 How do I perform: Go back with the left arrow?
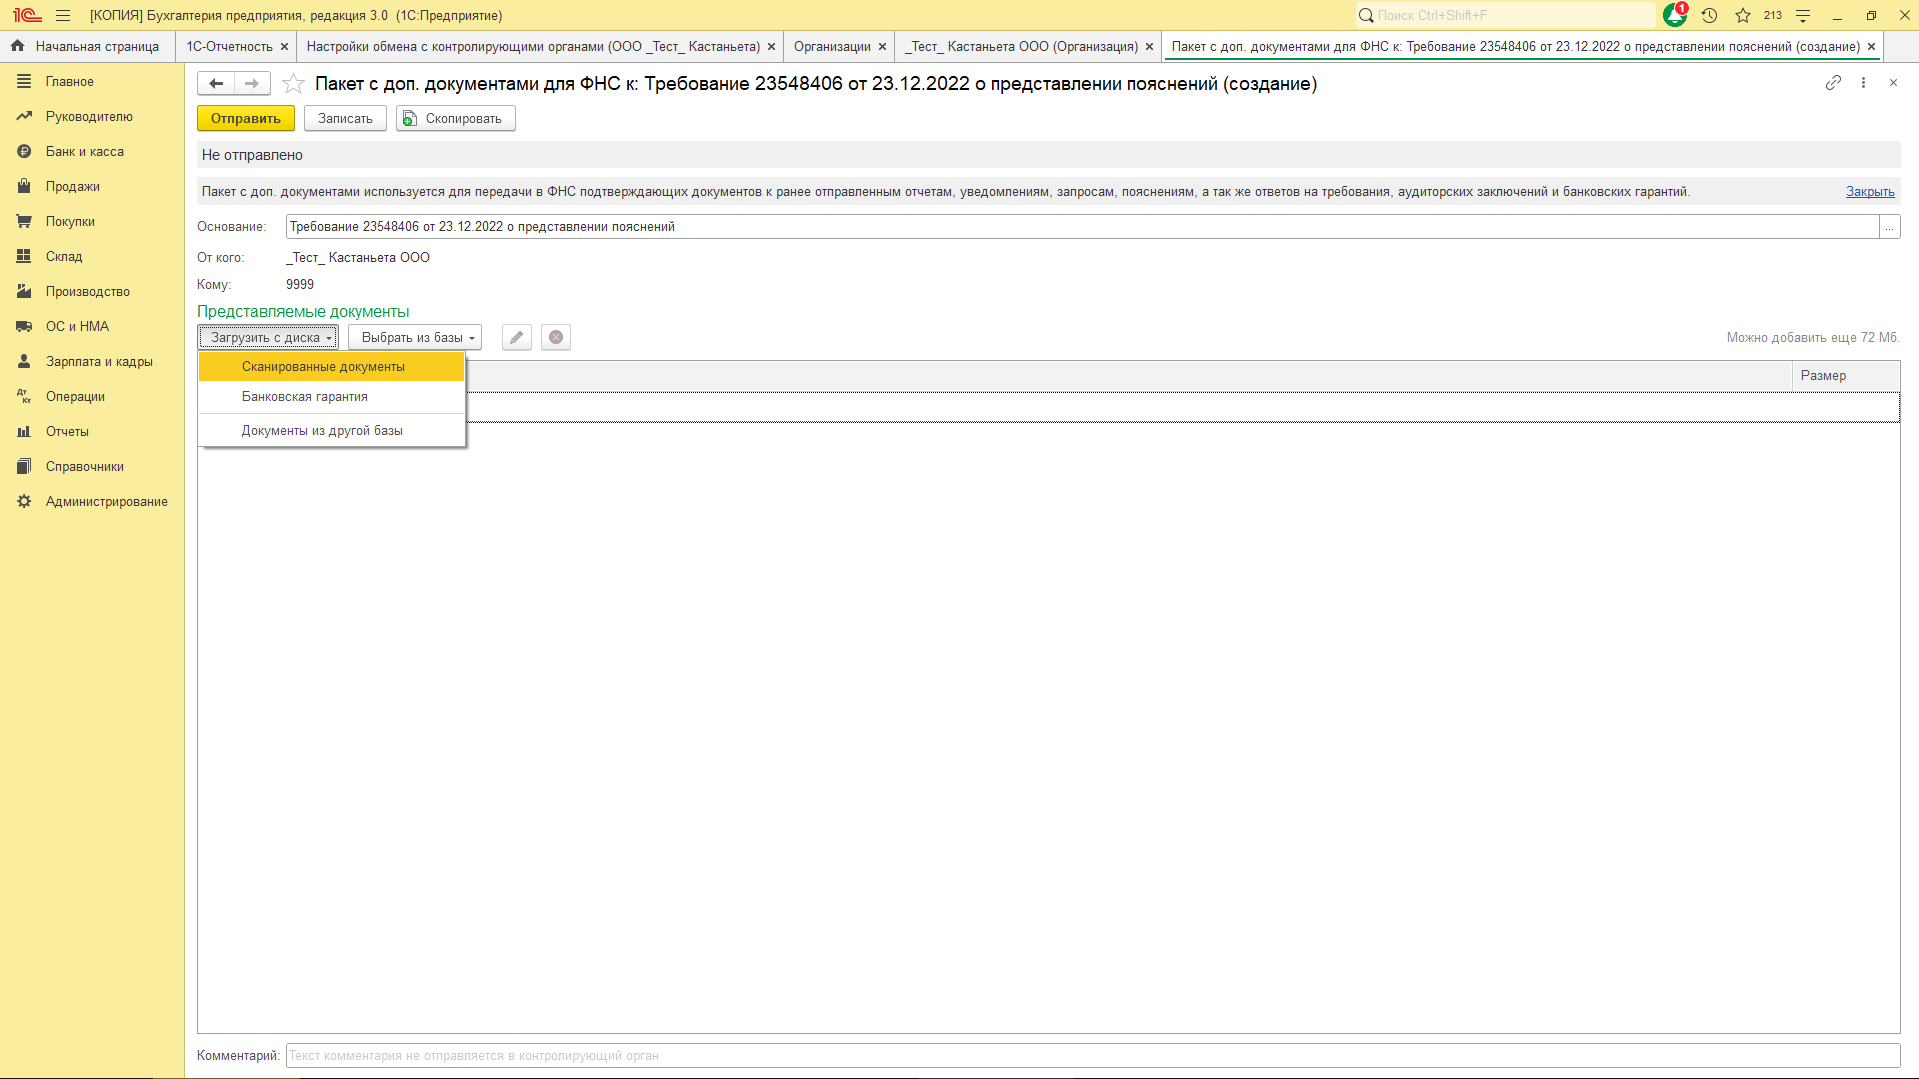coord(216,84)
